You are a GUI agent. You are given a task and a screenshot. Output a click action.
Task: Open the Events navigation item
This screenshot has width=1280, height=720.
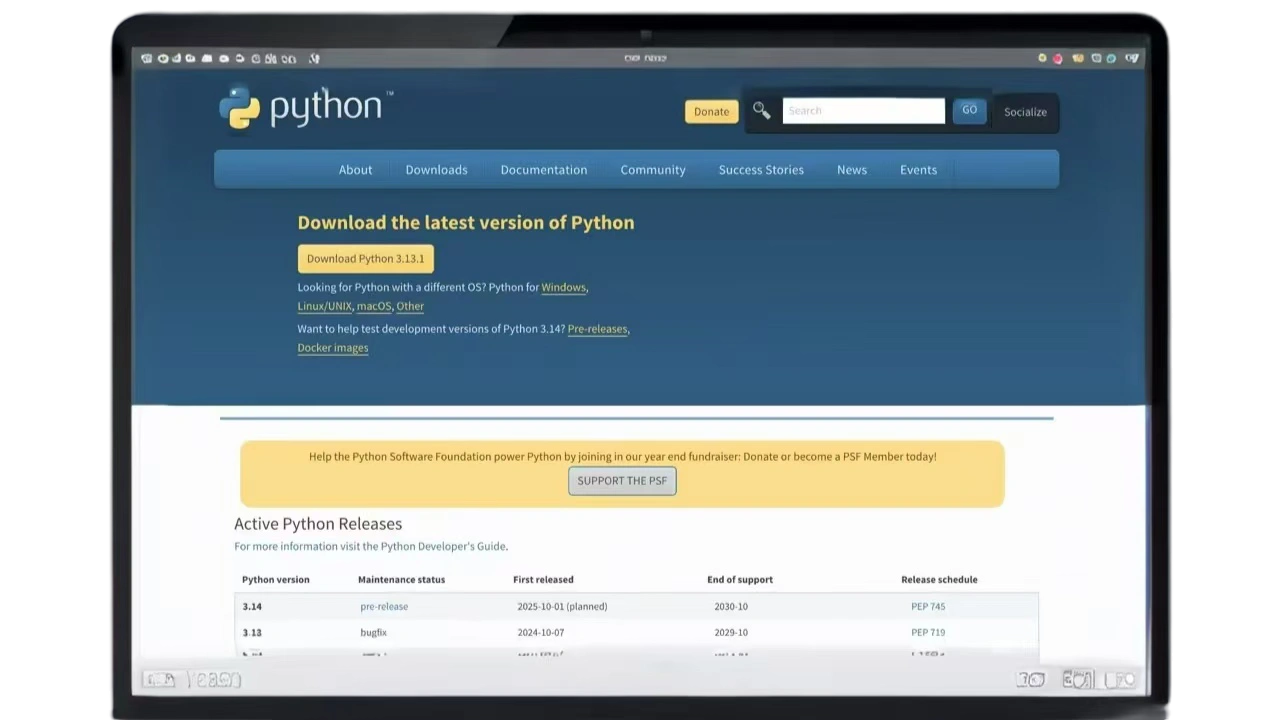[x=918, y=170]
